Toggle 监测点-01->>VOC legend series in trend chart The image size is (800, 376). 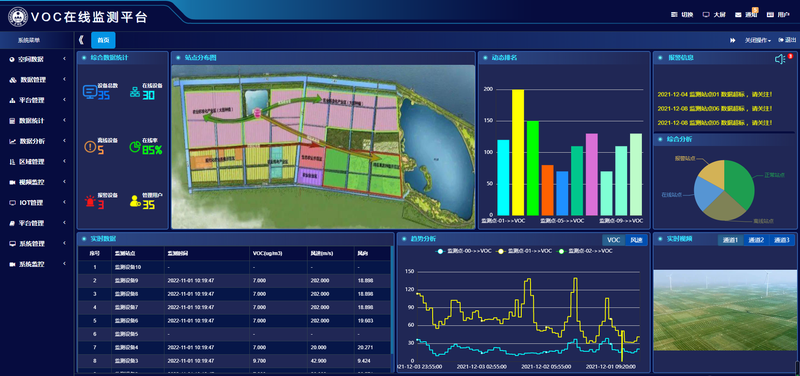(x=524, y=251)
